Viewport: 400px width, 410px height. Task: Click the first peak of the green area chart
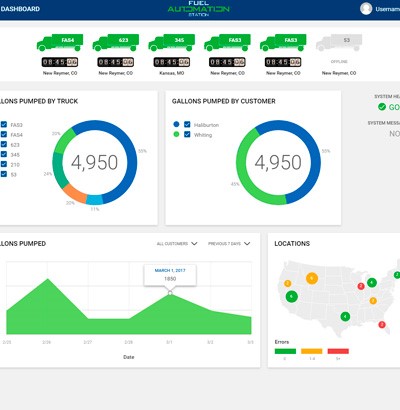[x=48, y=279]
